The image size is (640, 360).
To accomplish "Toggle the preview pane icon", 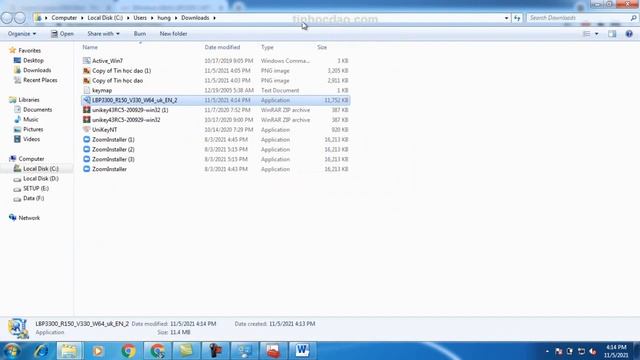I will pyautogui.click(x=612, y=34).
